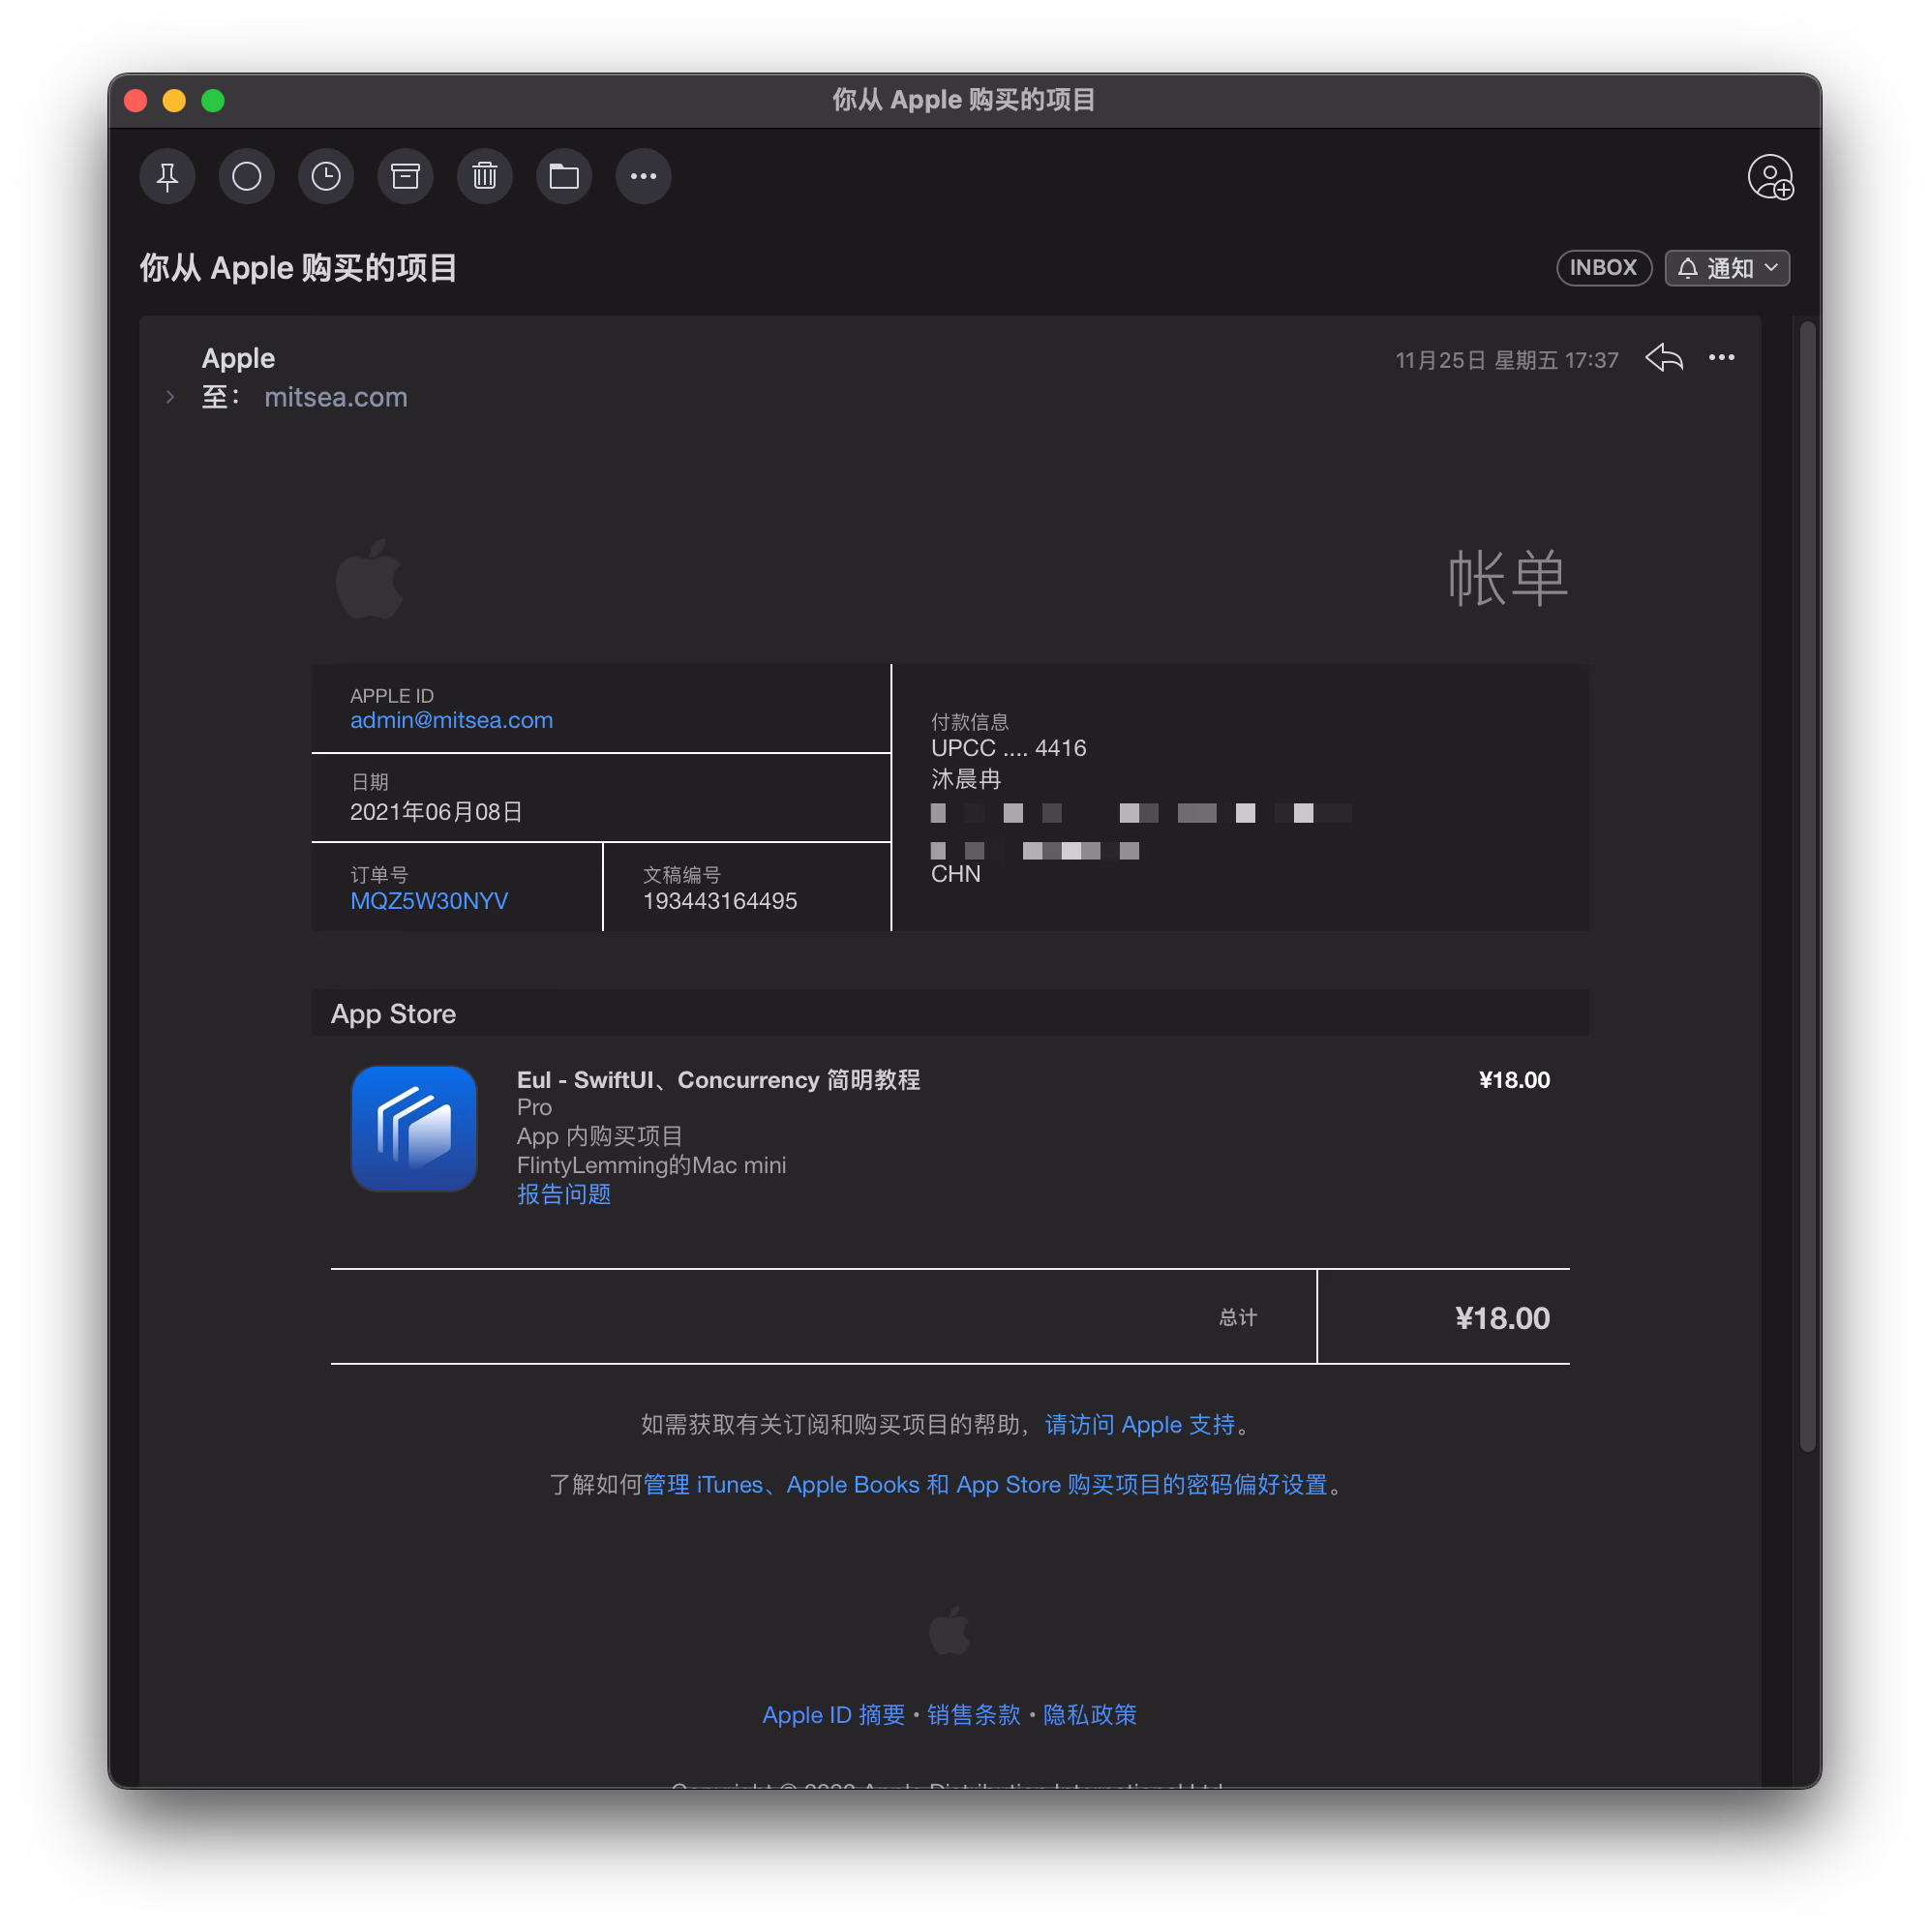Image resolution: width=1930 pixels, height=1932 pixels.
Task: Open the 通知 notification dropdown
Action: coord(1727,268)
